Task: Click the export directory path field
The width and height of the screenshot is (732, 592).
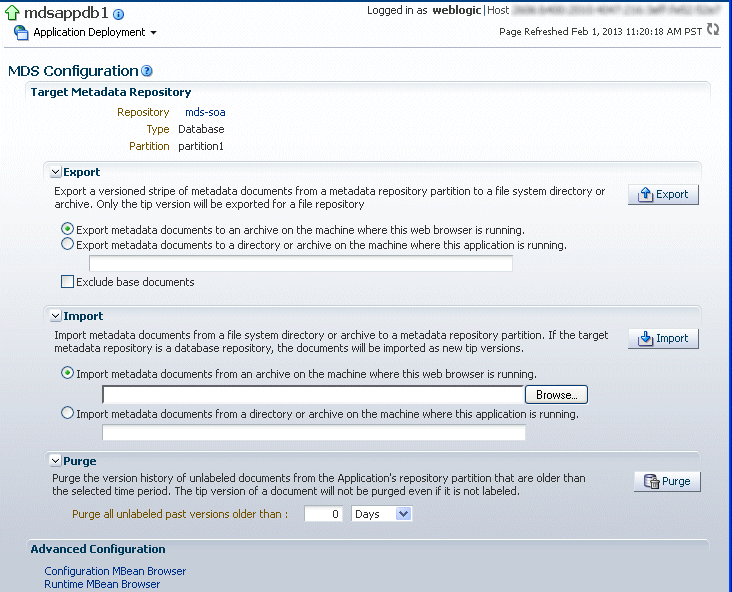Action: 301,263
